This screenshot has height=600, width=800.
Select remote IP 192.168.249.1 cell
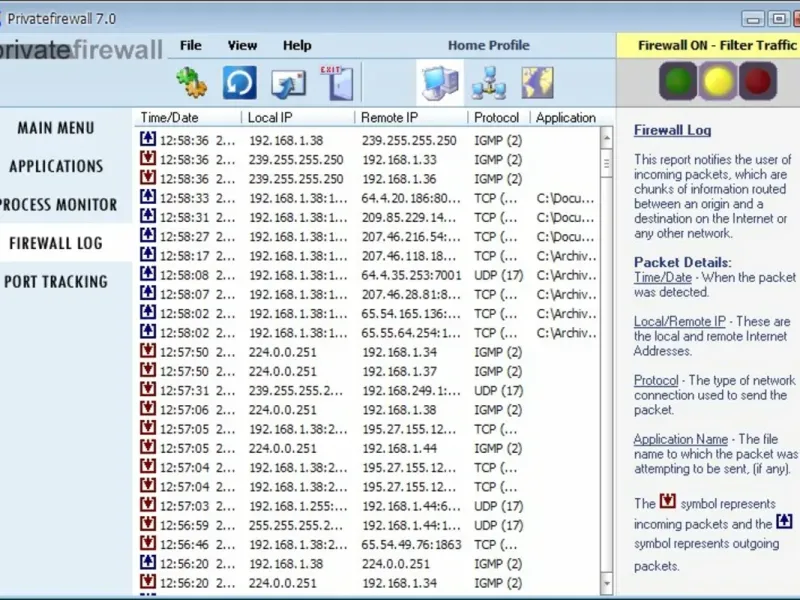point(411,390)
